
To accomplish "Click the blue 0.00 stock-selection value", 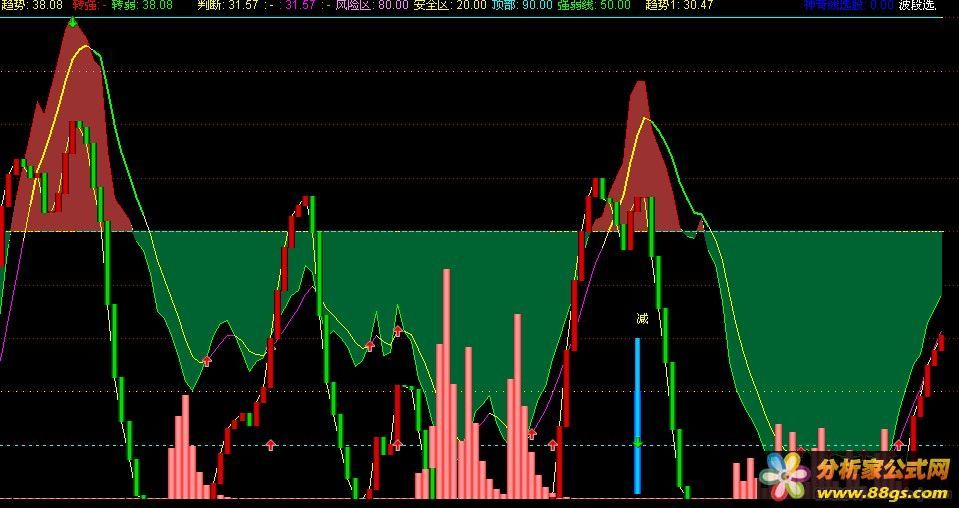I will tap(881, 6).
